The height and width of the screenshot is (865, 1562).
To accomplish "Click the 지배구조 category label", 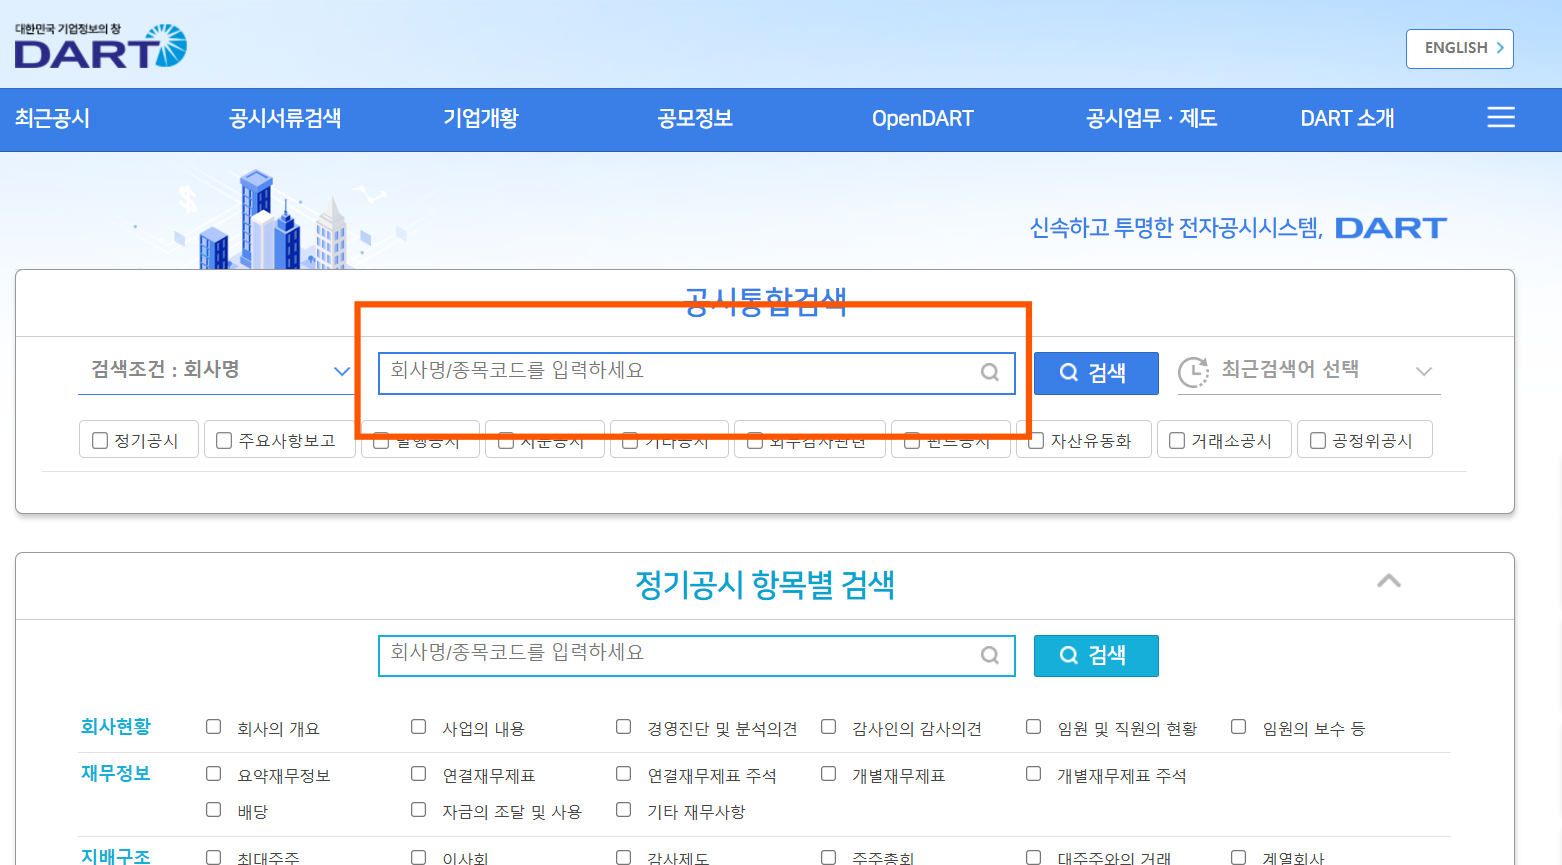I will tap(116, 856).
